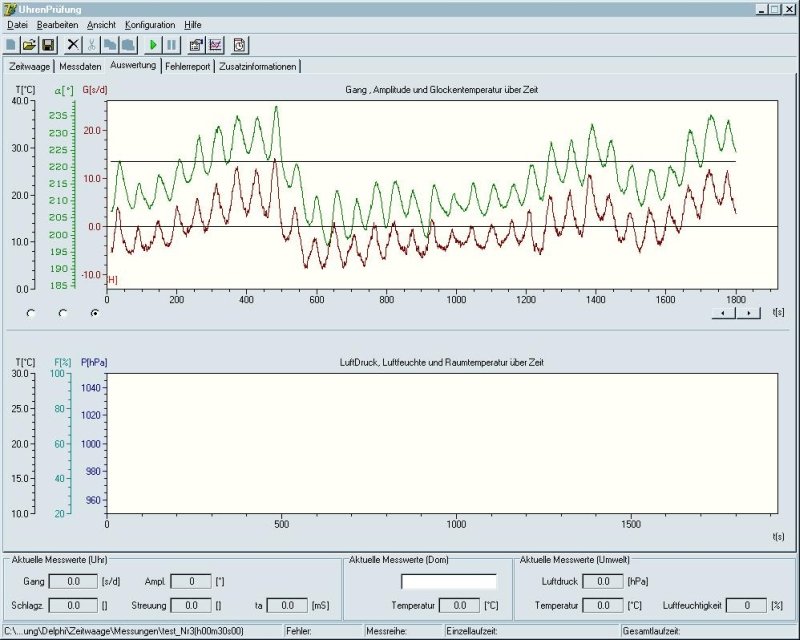
Task: Click the selected rightmost radio button below the chart
Action: [x=95, y=313]
